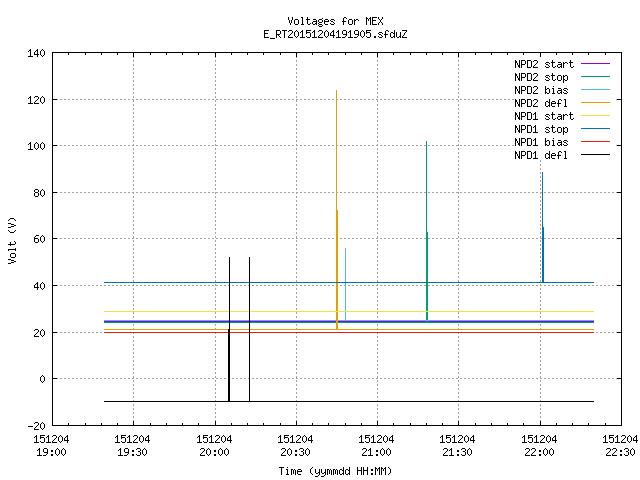This screenshot has height=480, width=640.
Task: Click the NPD2 defl legend label
Action: pos(541,103)
